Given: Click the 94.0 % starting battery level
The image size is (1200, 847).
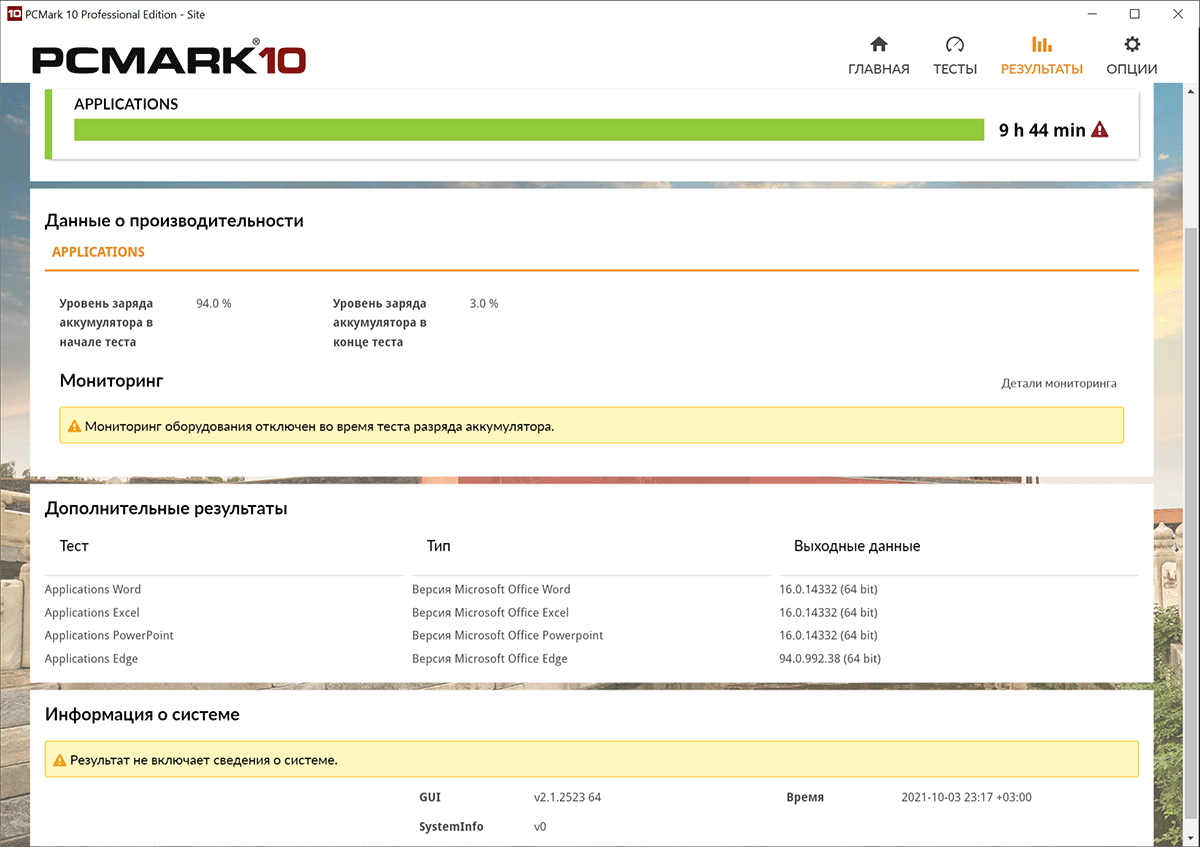Looking at the screenshot, I should click(x=214, y=303).
